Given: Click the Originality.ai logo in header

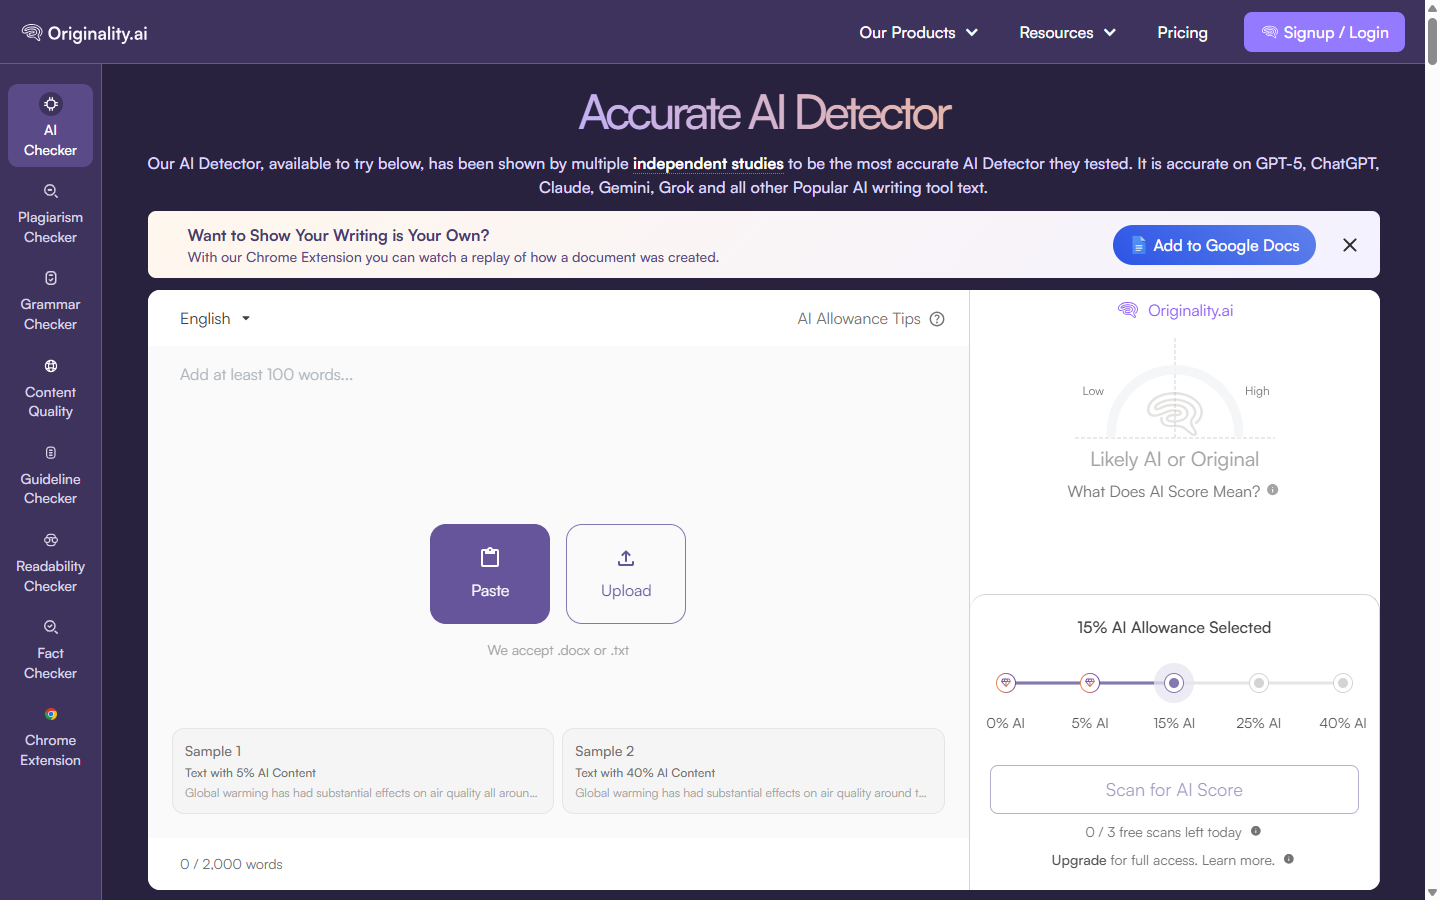Looking at the screenshot, I should point(85,33).
